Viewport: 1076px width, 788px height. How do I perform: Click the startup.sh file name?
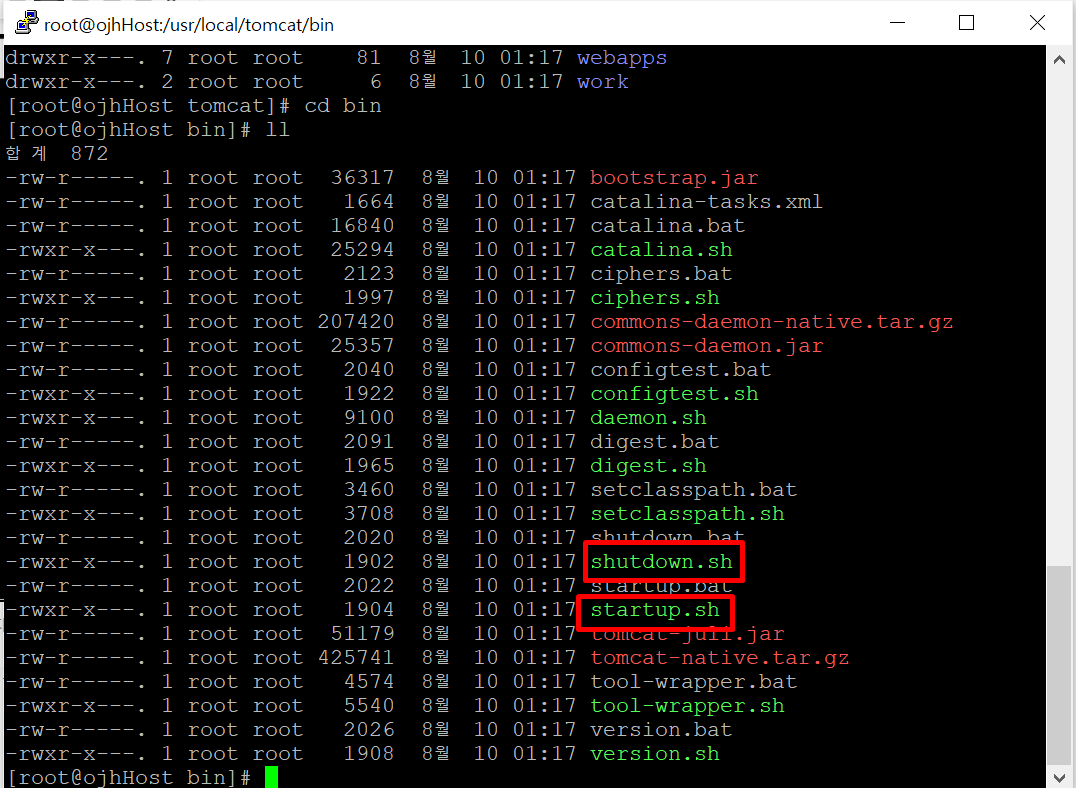655,610
